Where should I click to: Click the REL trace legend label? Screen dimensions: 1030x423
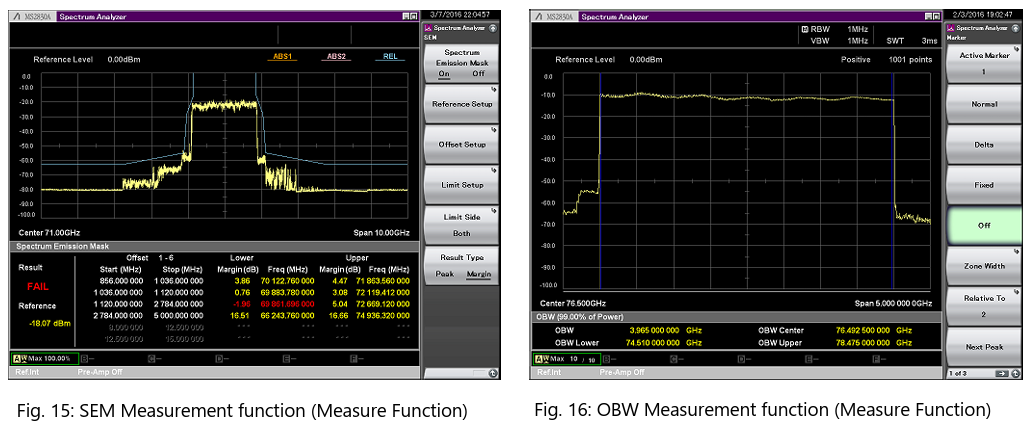391,57
